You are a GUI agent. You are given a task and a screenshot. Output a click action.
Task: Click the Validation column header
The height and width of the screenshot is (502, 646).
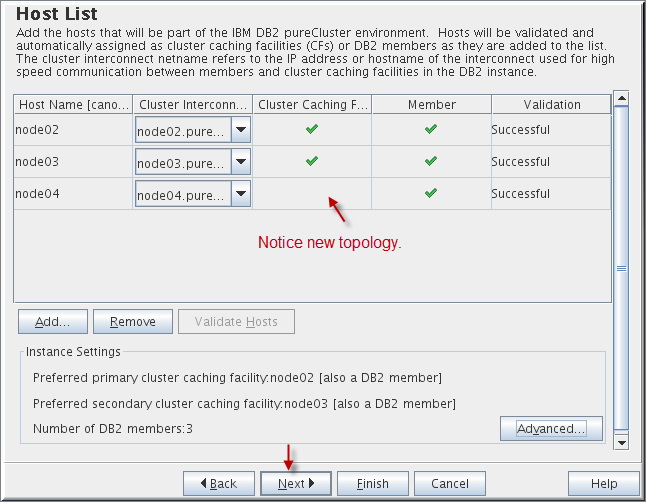click(x=551, y=104)
